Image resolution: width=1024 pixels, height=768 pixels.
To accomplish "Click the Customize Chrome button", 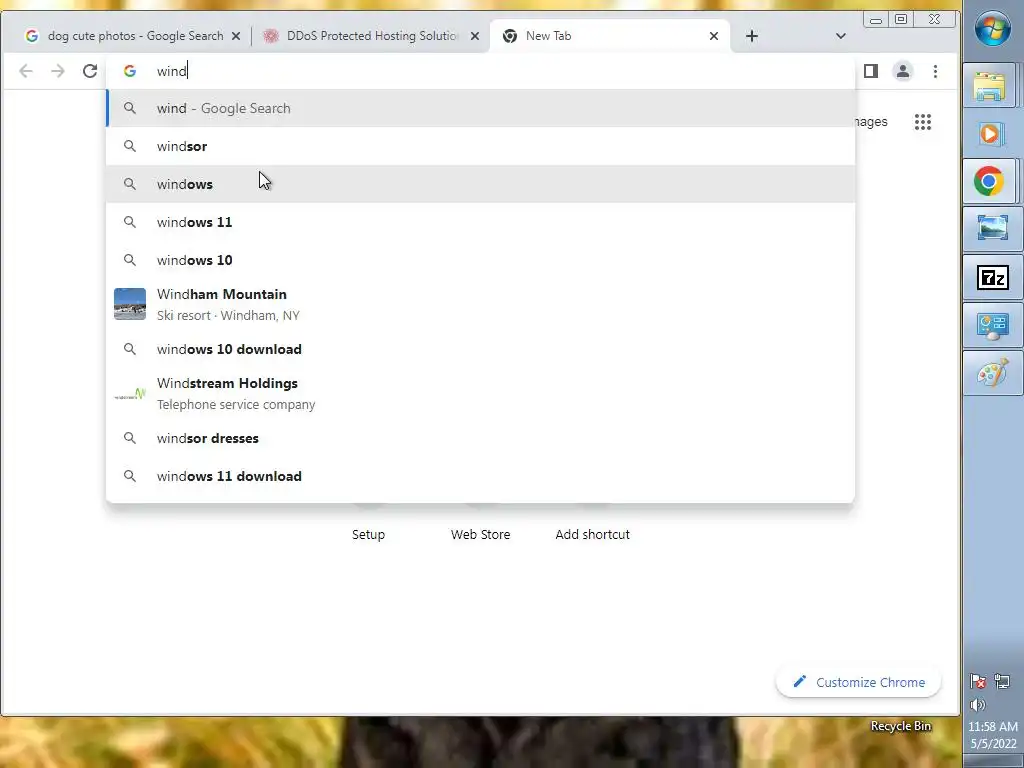I will tap(858, 682).
